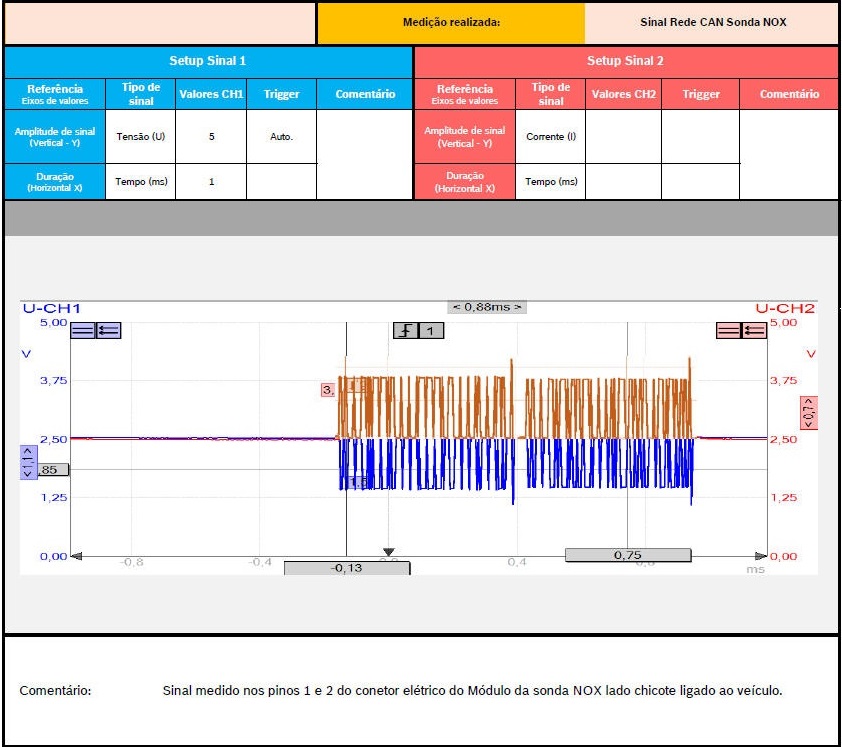Select the 0,75 cursor time label
Viewport: 842px width, 750px height.
[627, 555]
